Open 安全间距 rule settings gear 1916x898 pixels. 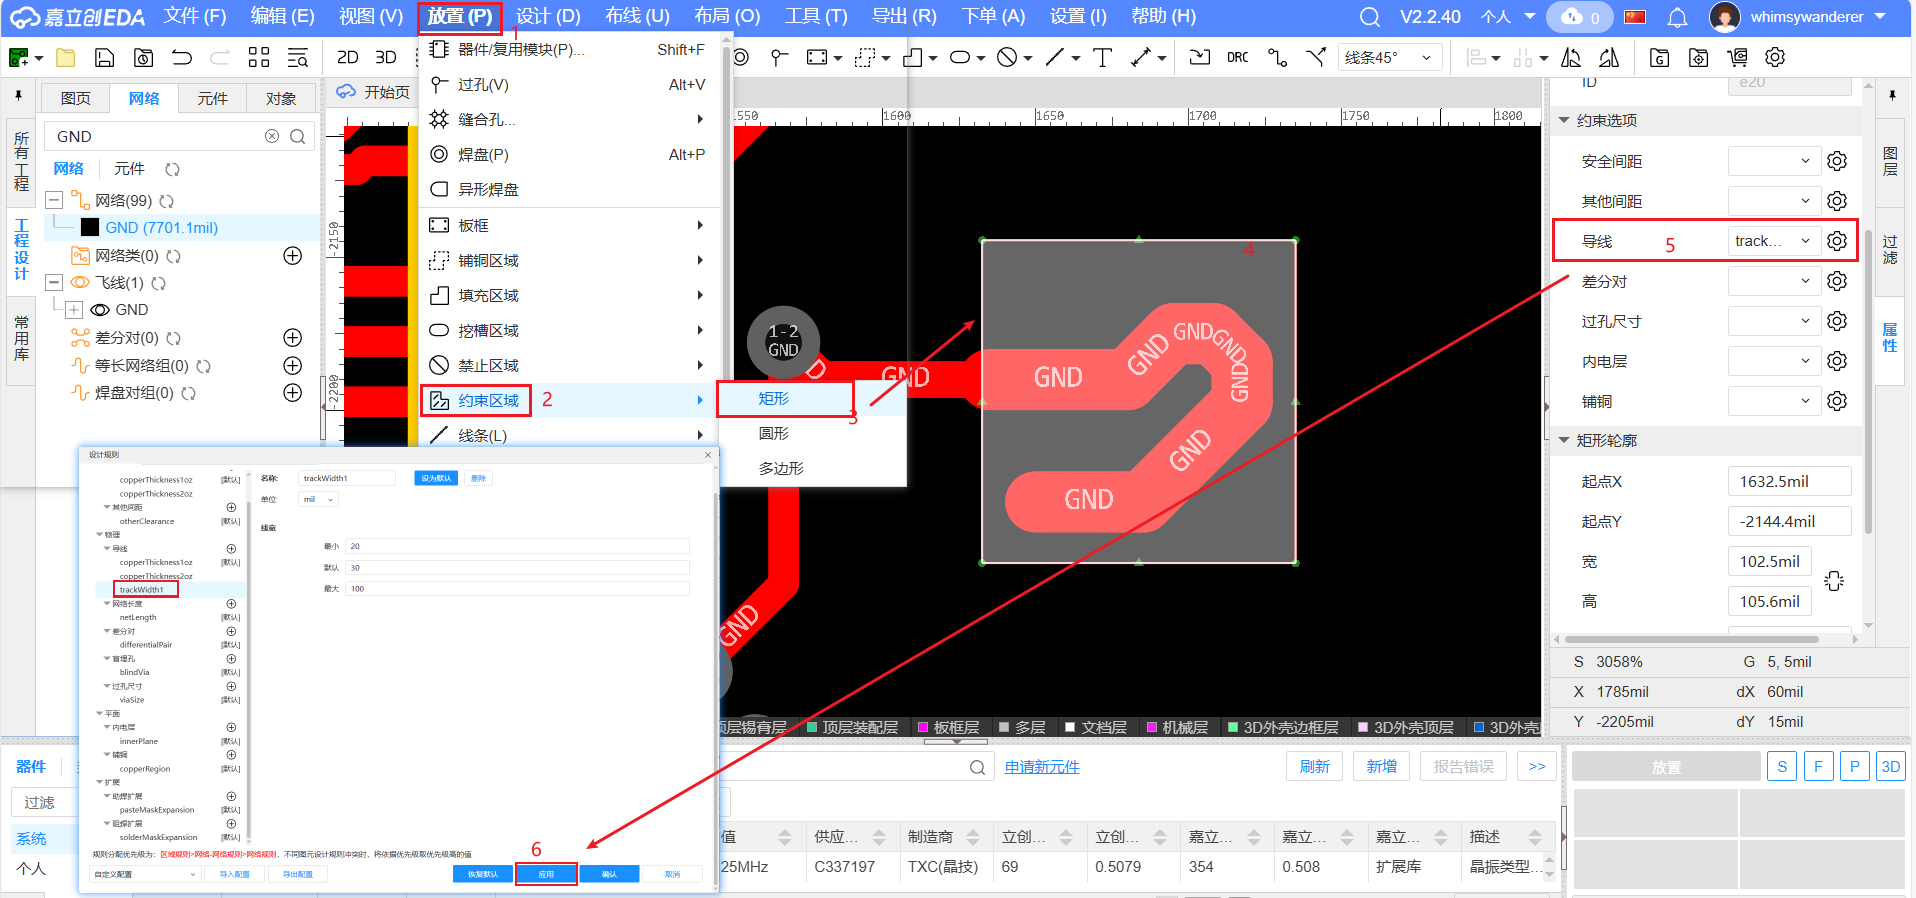pos(1837,161)
